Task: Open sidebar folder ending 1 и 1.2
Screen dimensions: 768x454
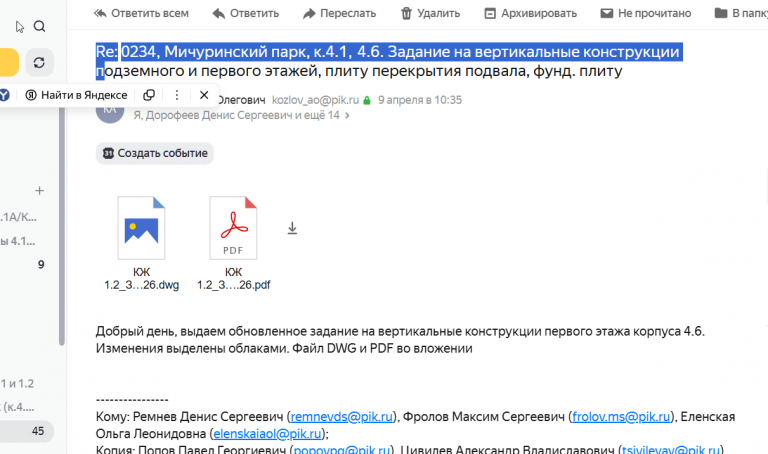Action: point(17,383)
